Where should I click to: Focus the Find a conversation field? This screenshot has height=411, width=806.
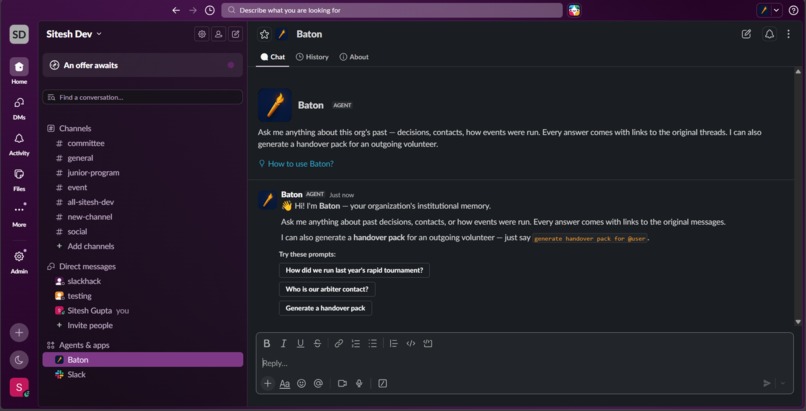click(142, 97)
